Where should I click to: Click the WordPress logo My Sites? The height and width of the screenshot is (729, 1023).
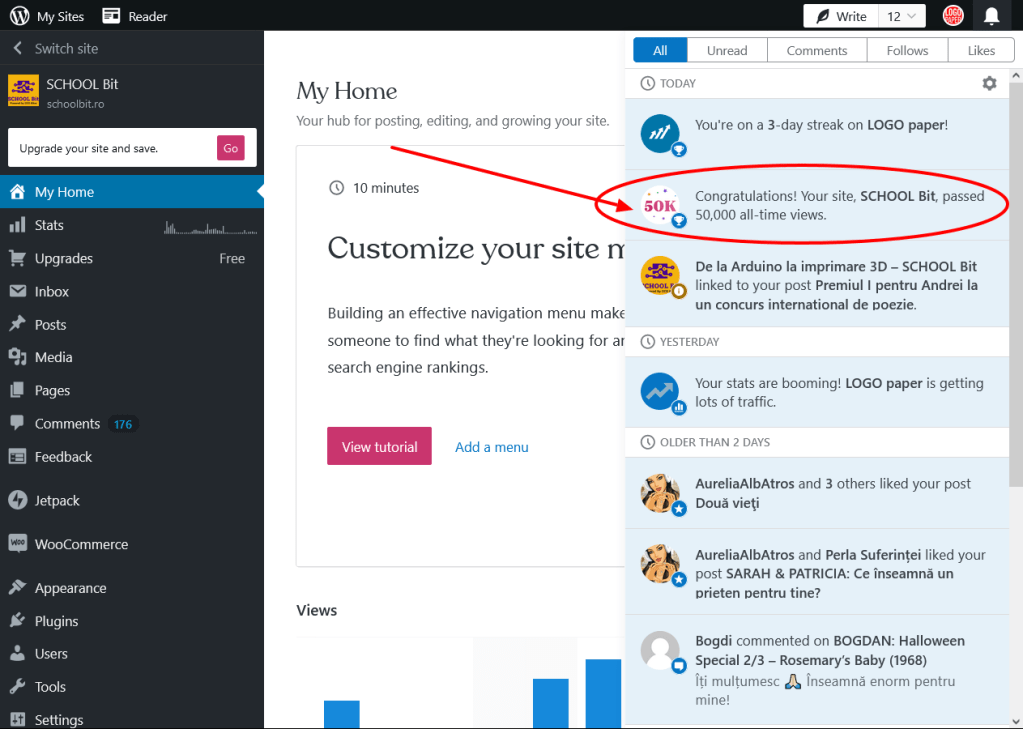pyautogui.click(x=18, y=16)
